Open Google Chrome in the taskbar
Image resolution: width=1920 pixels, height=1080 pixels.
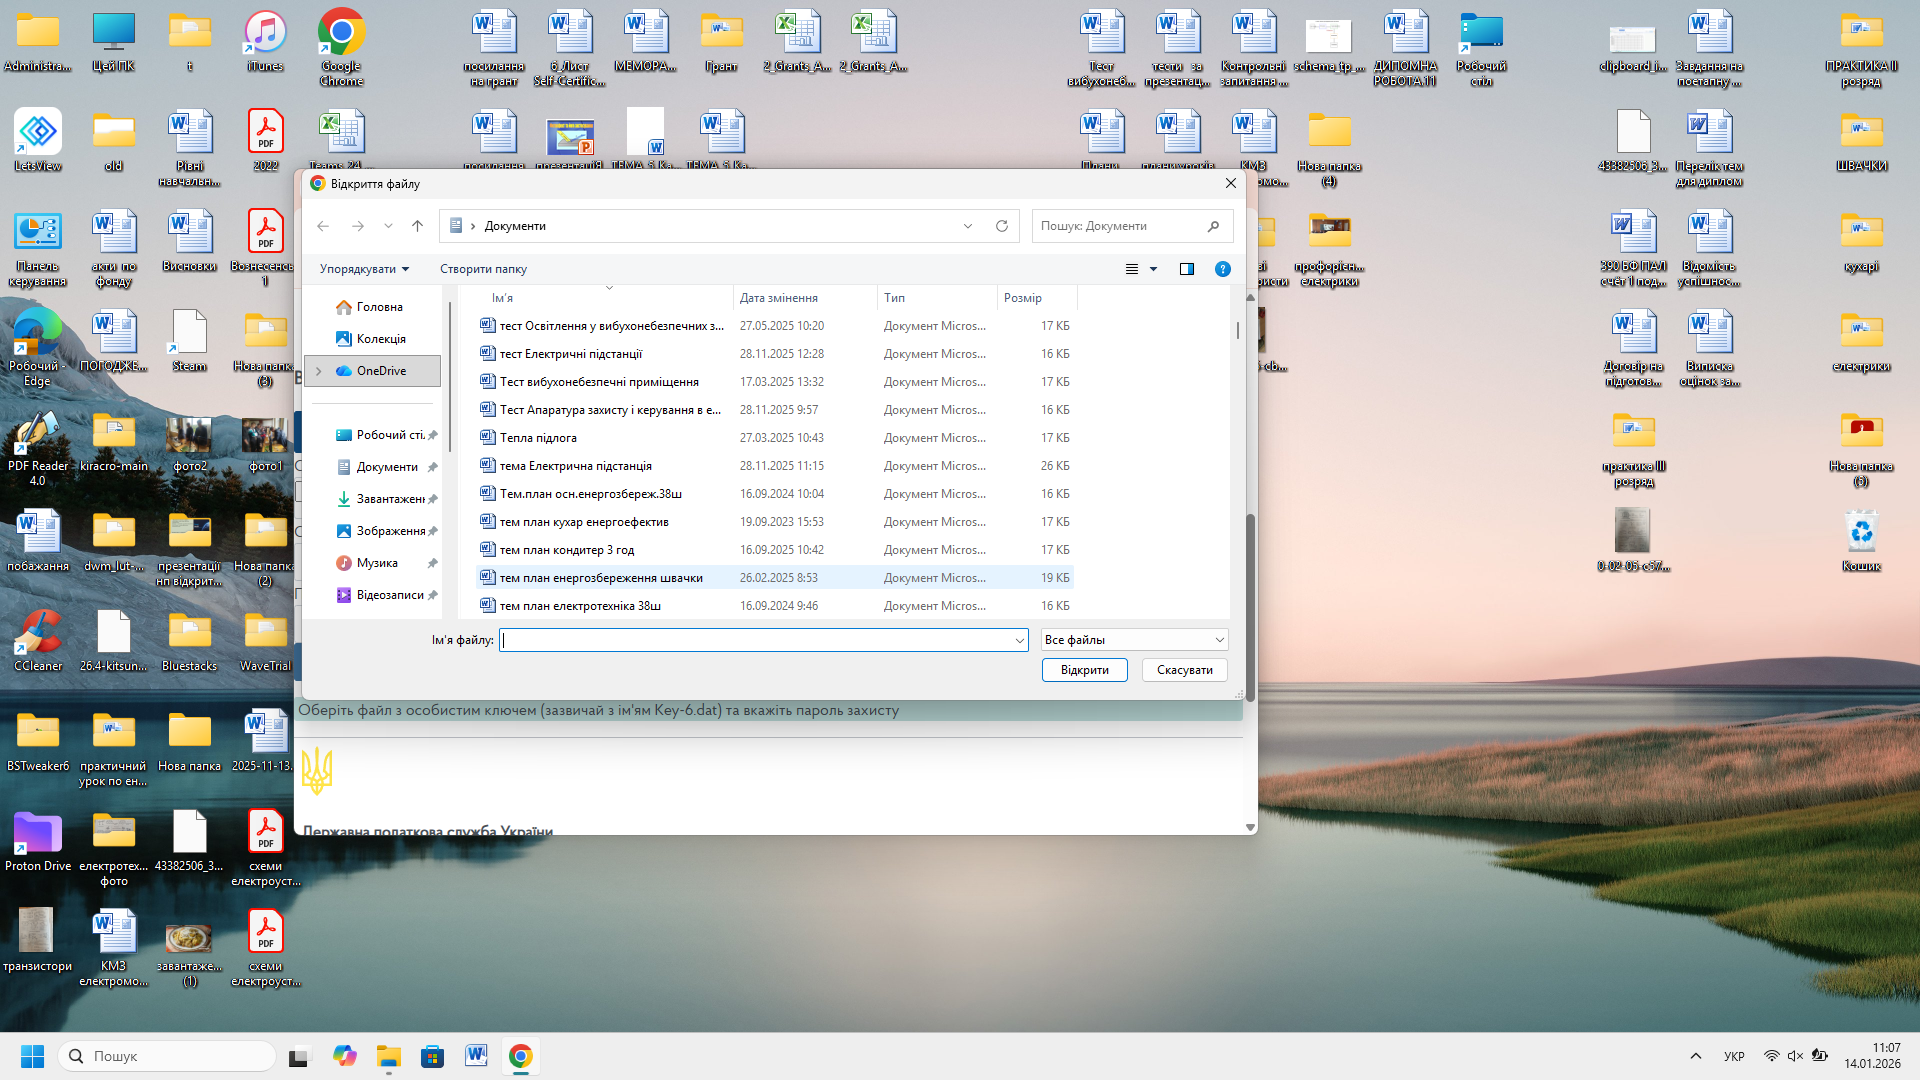point(520,1056)
